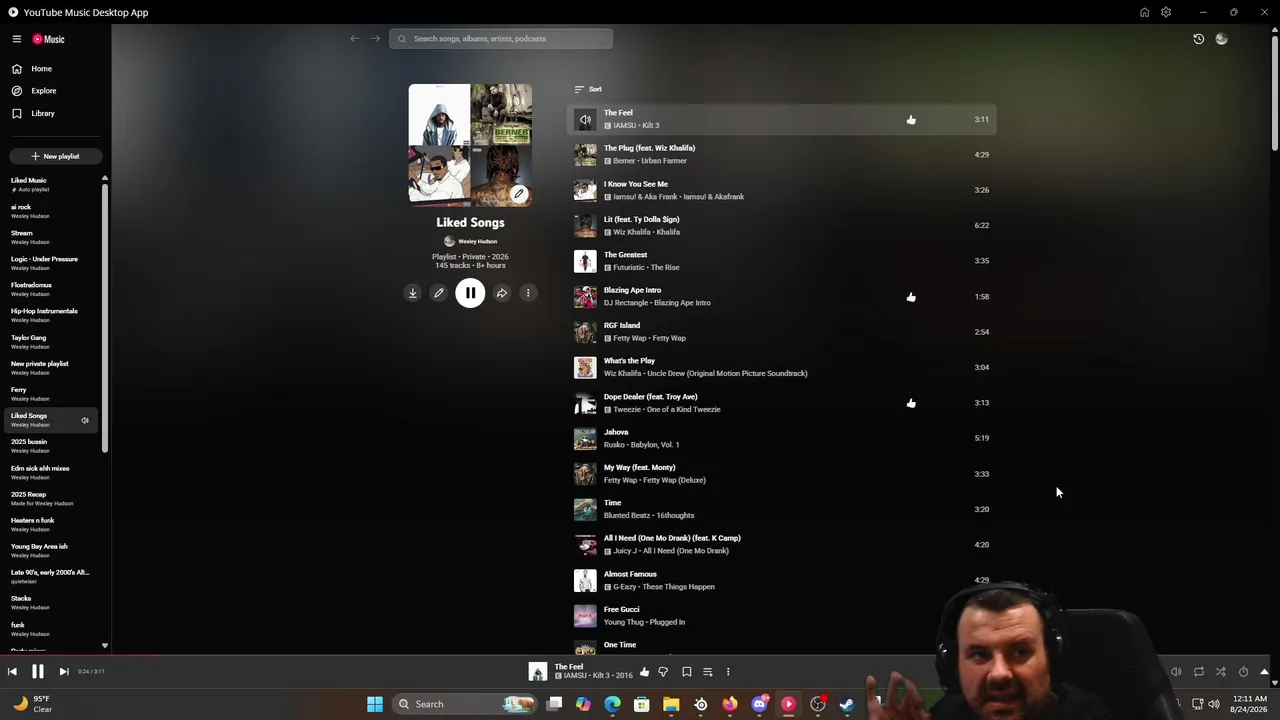Toggle shuffle in the player bar
Viewport: 1280px width, 720px height.
1221,672
